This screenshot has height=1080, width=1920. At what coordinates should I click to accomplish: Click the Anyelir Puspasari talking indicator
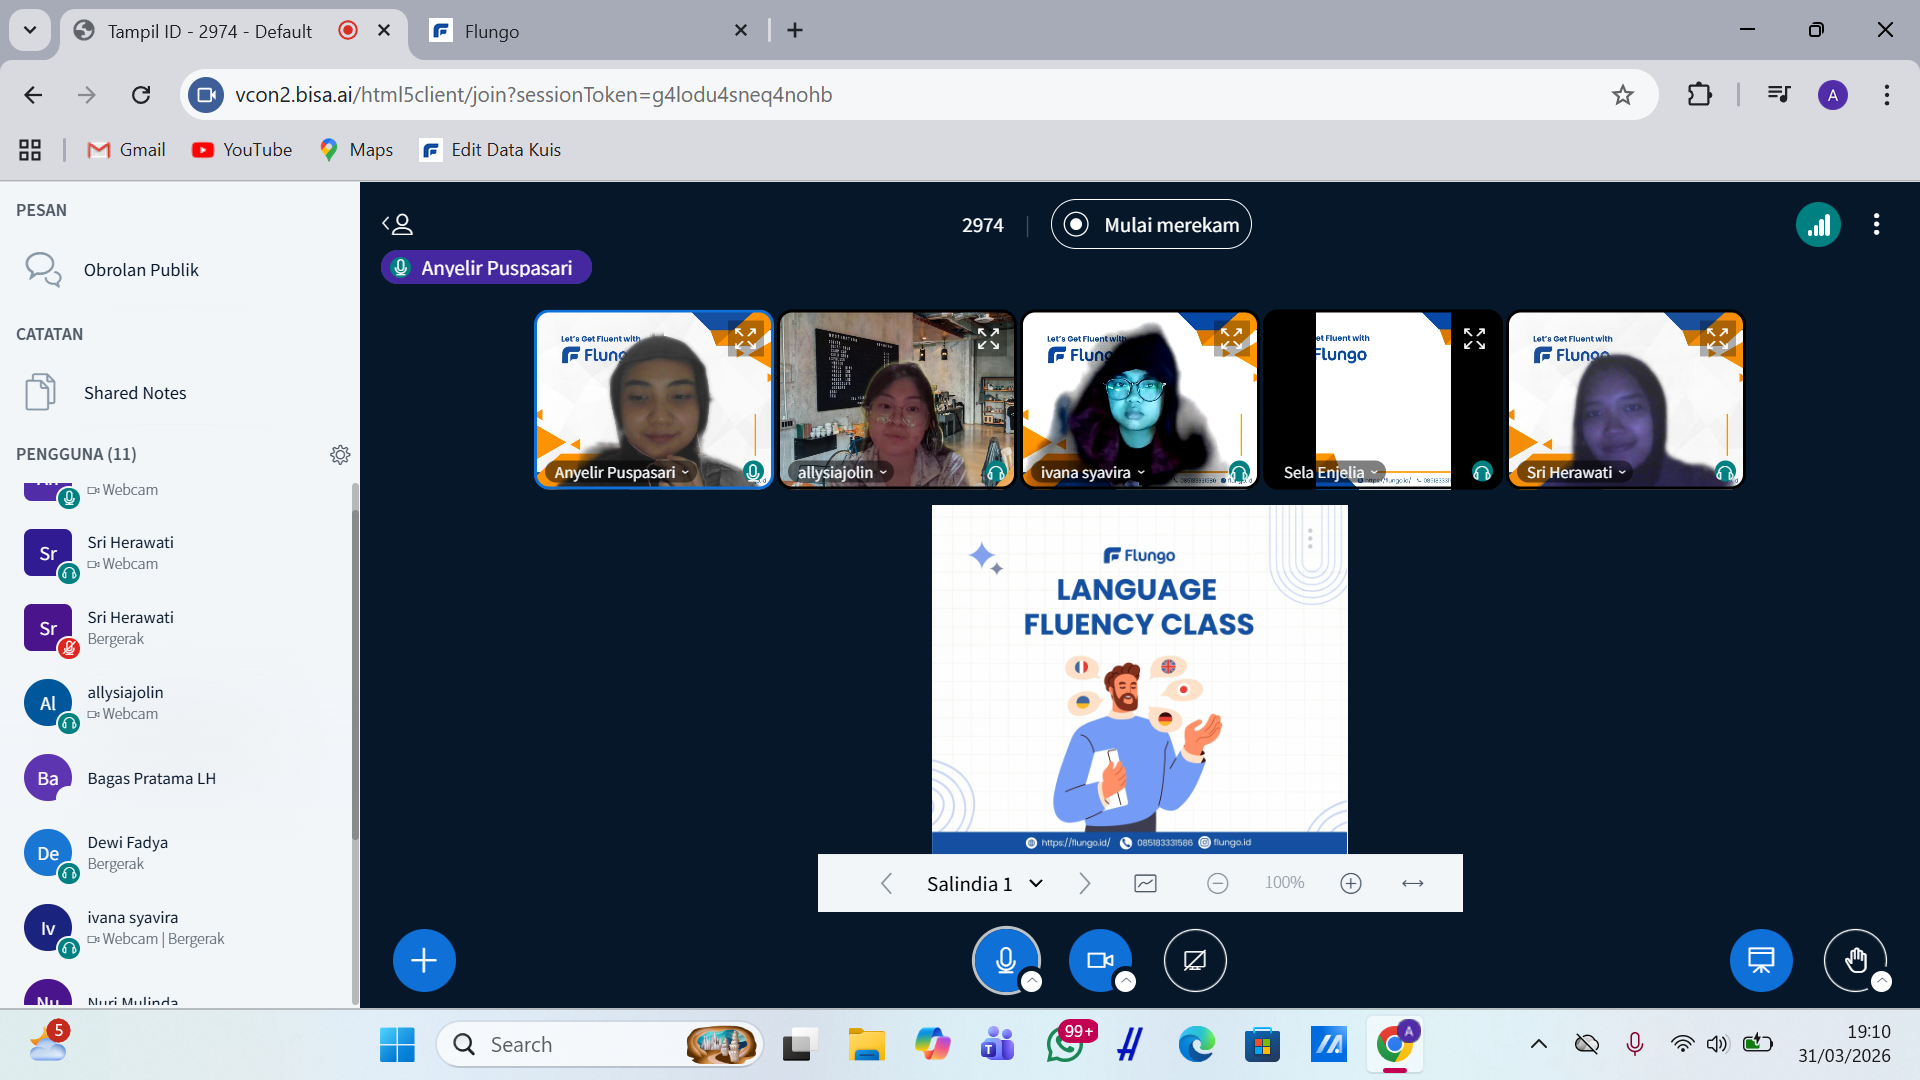[486, 267]
